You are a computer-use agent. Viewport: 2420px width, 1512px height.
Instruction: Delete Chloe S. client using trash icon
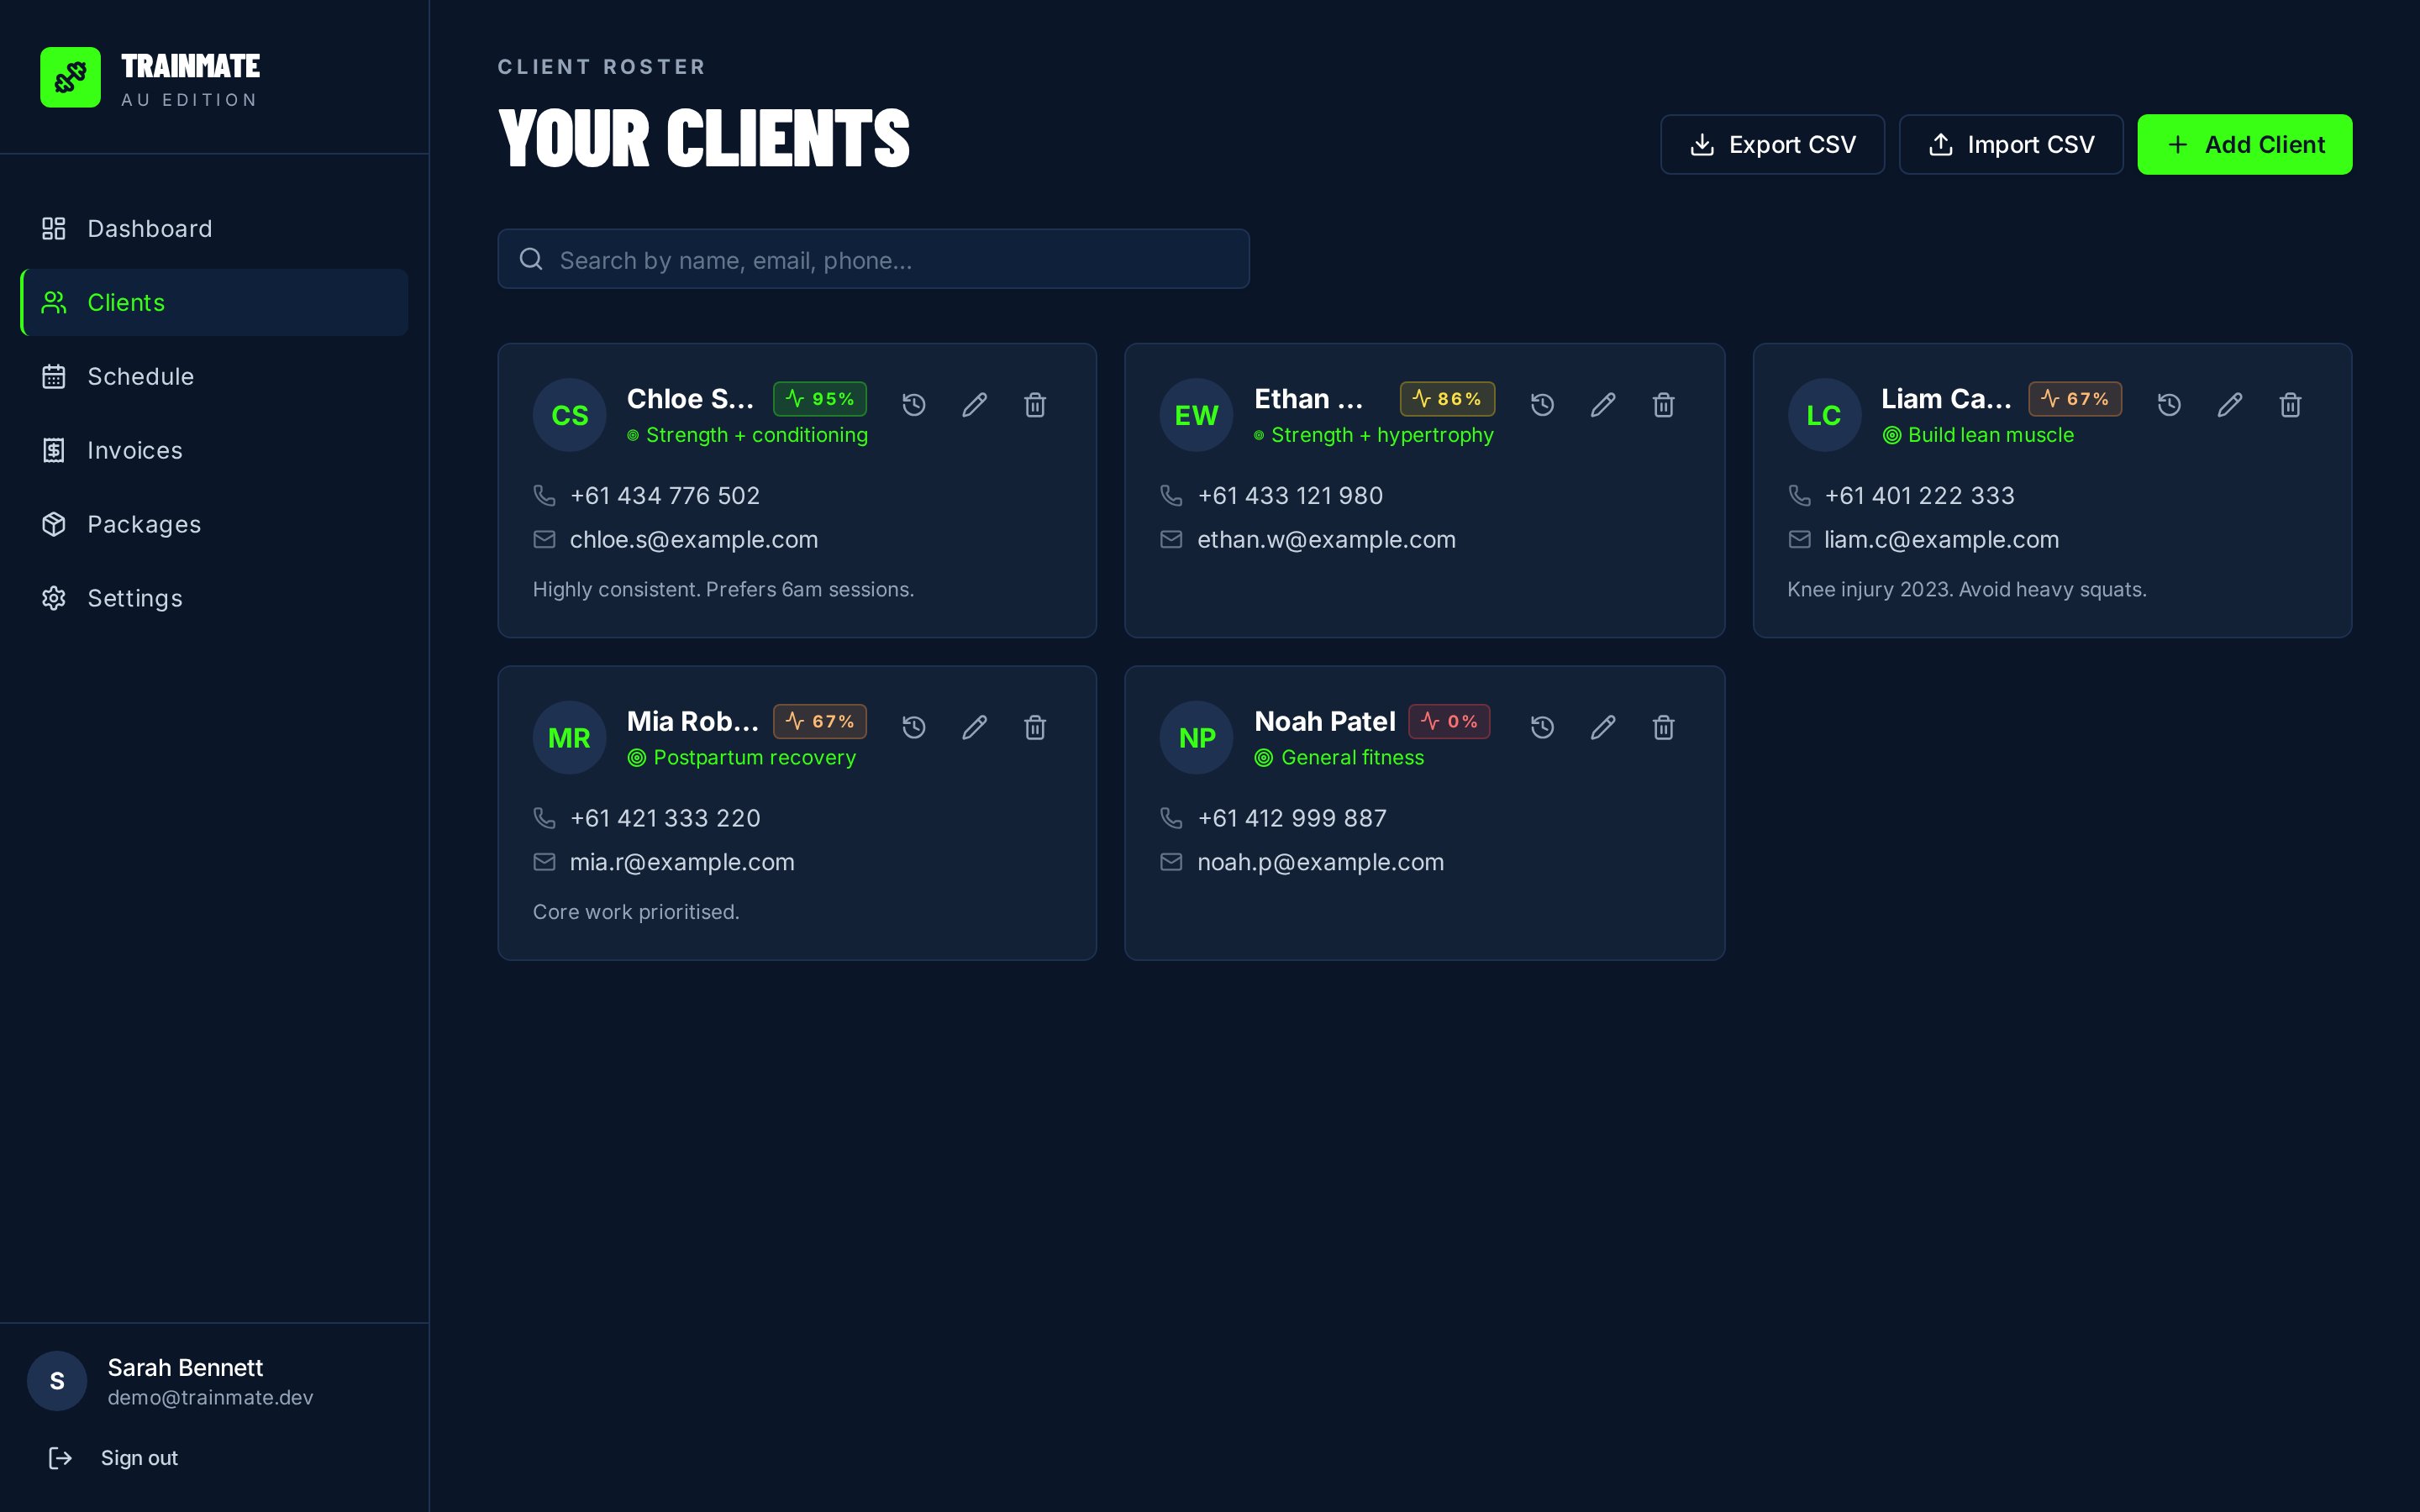coord(1035,405)
